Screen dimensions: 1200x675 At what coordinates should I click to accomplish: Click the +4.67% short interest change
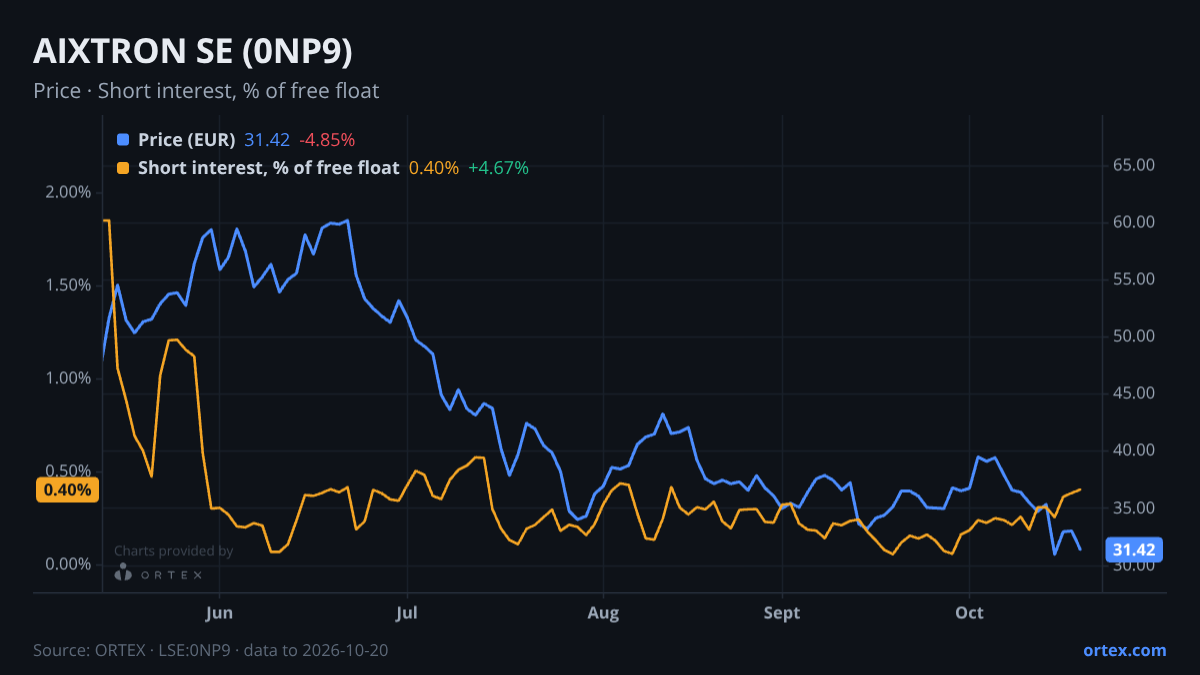click(x=498, y=168)
